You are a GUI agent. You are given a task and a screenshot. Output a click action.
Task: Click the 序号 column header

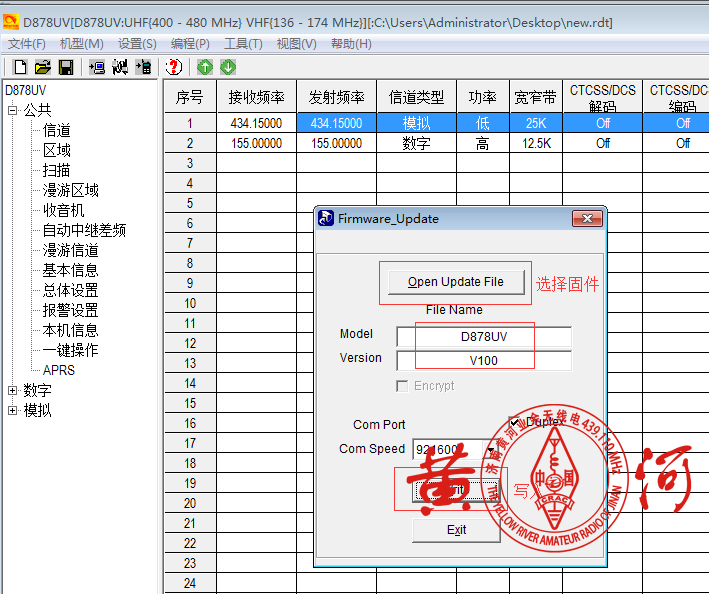189,97
